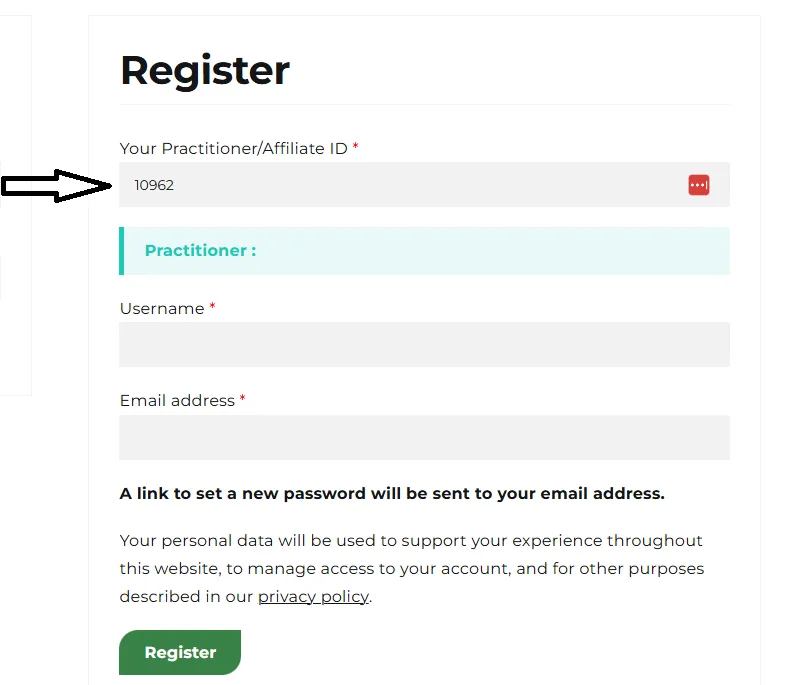Viewport: 794px width, 685px height.
Task: Click into the Username text field
Action: 424,344
